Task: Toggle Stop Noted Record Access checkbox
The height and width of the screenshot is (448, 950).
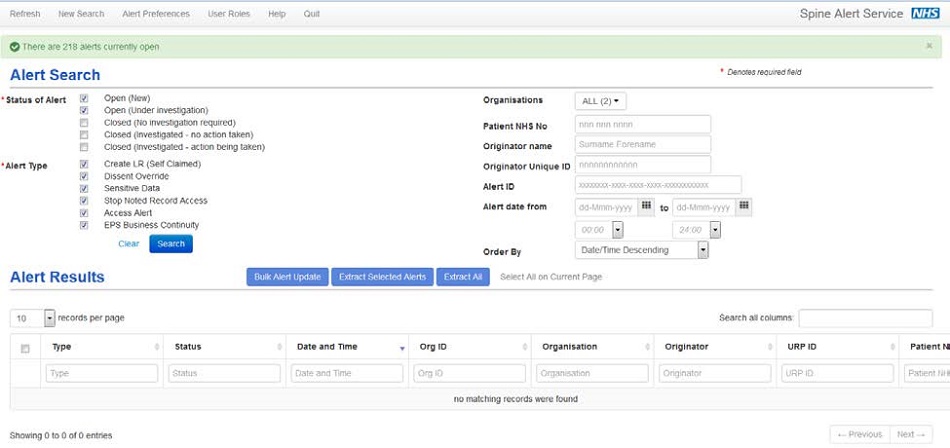Action: (x=84, y=201)
